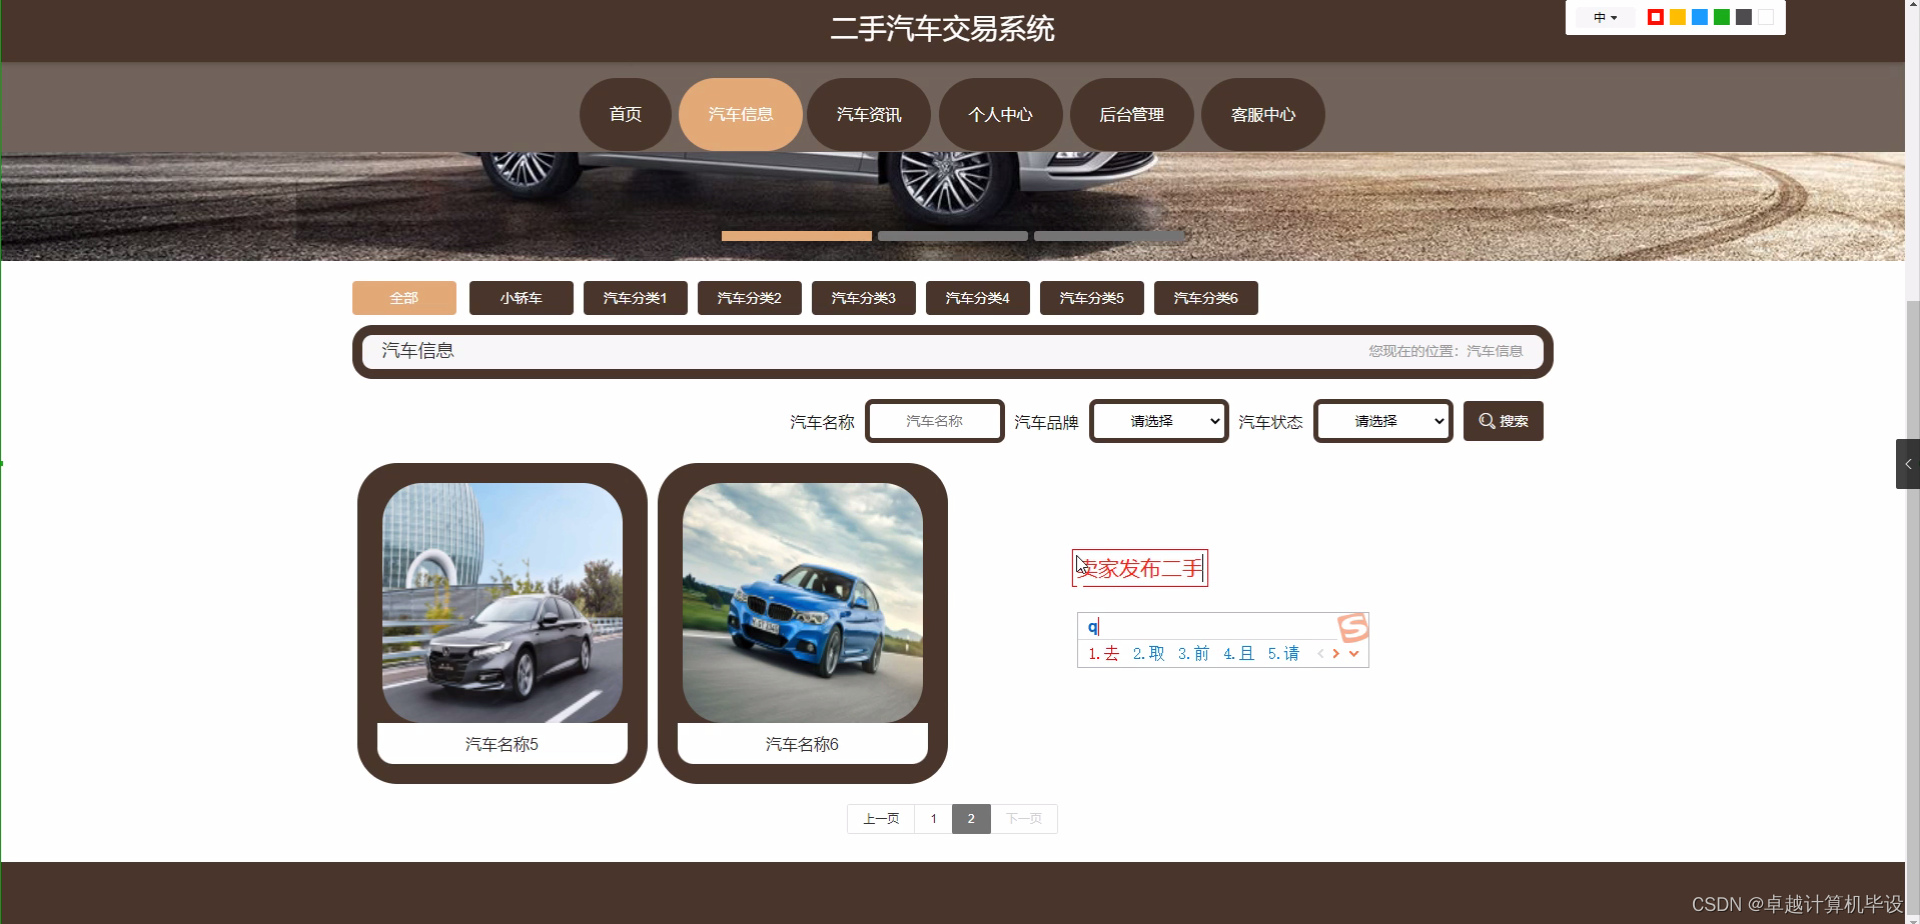The height and width of the screenshot is (924, 1920).
Task: Select the blue annotation color icon
Action: point(1700,17)
